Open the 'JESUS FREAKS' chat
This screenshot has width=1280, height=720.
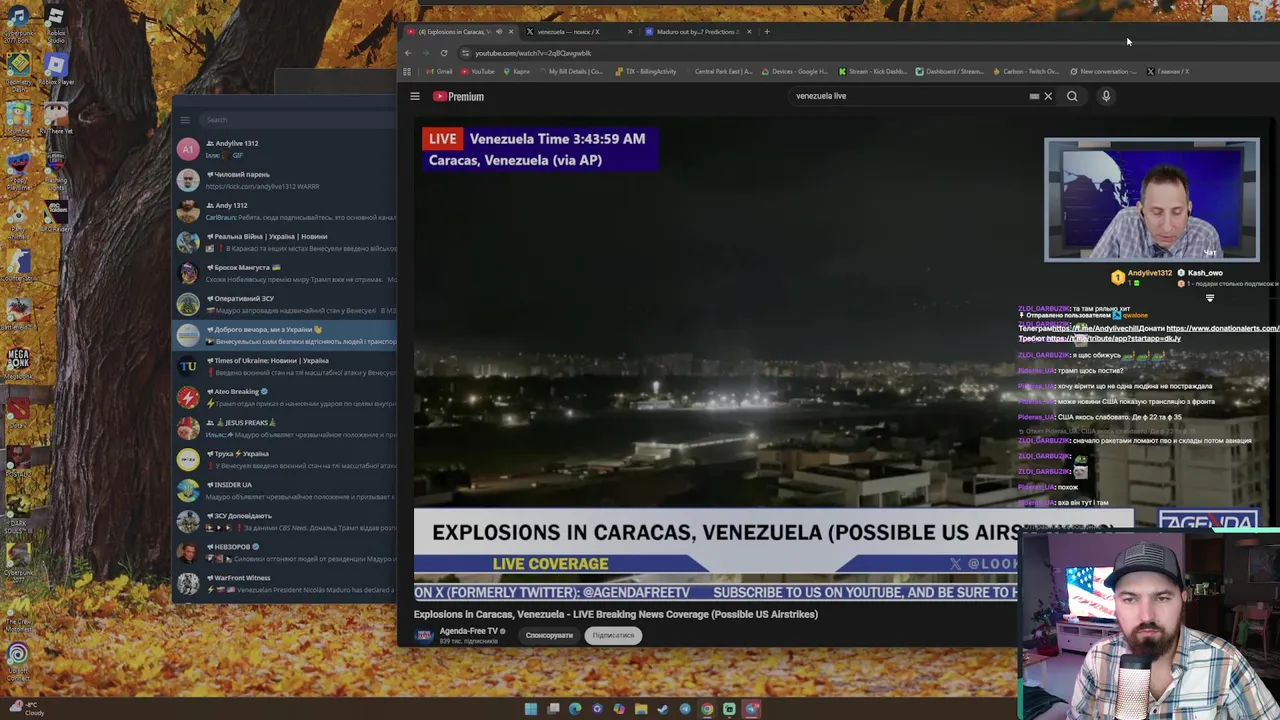pos(286,428)
